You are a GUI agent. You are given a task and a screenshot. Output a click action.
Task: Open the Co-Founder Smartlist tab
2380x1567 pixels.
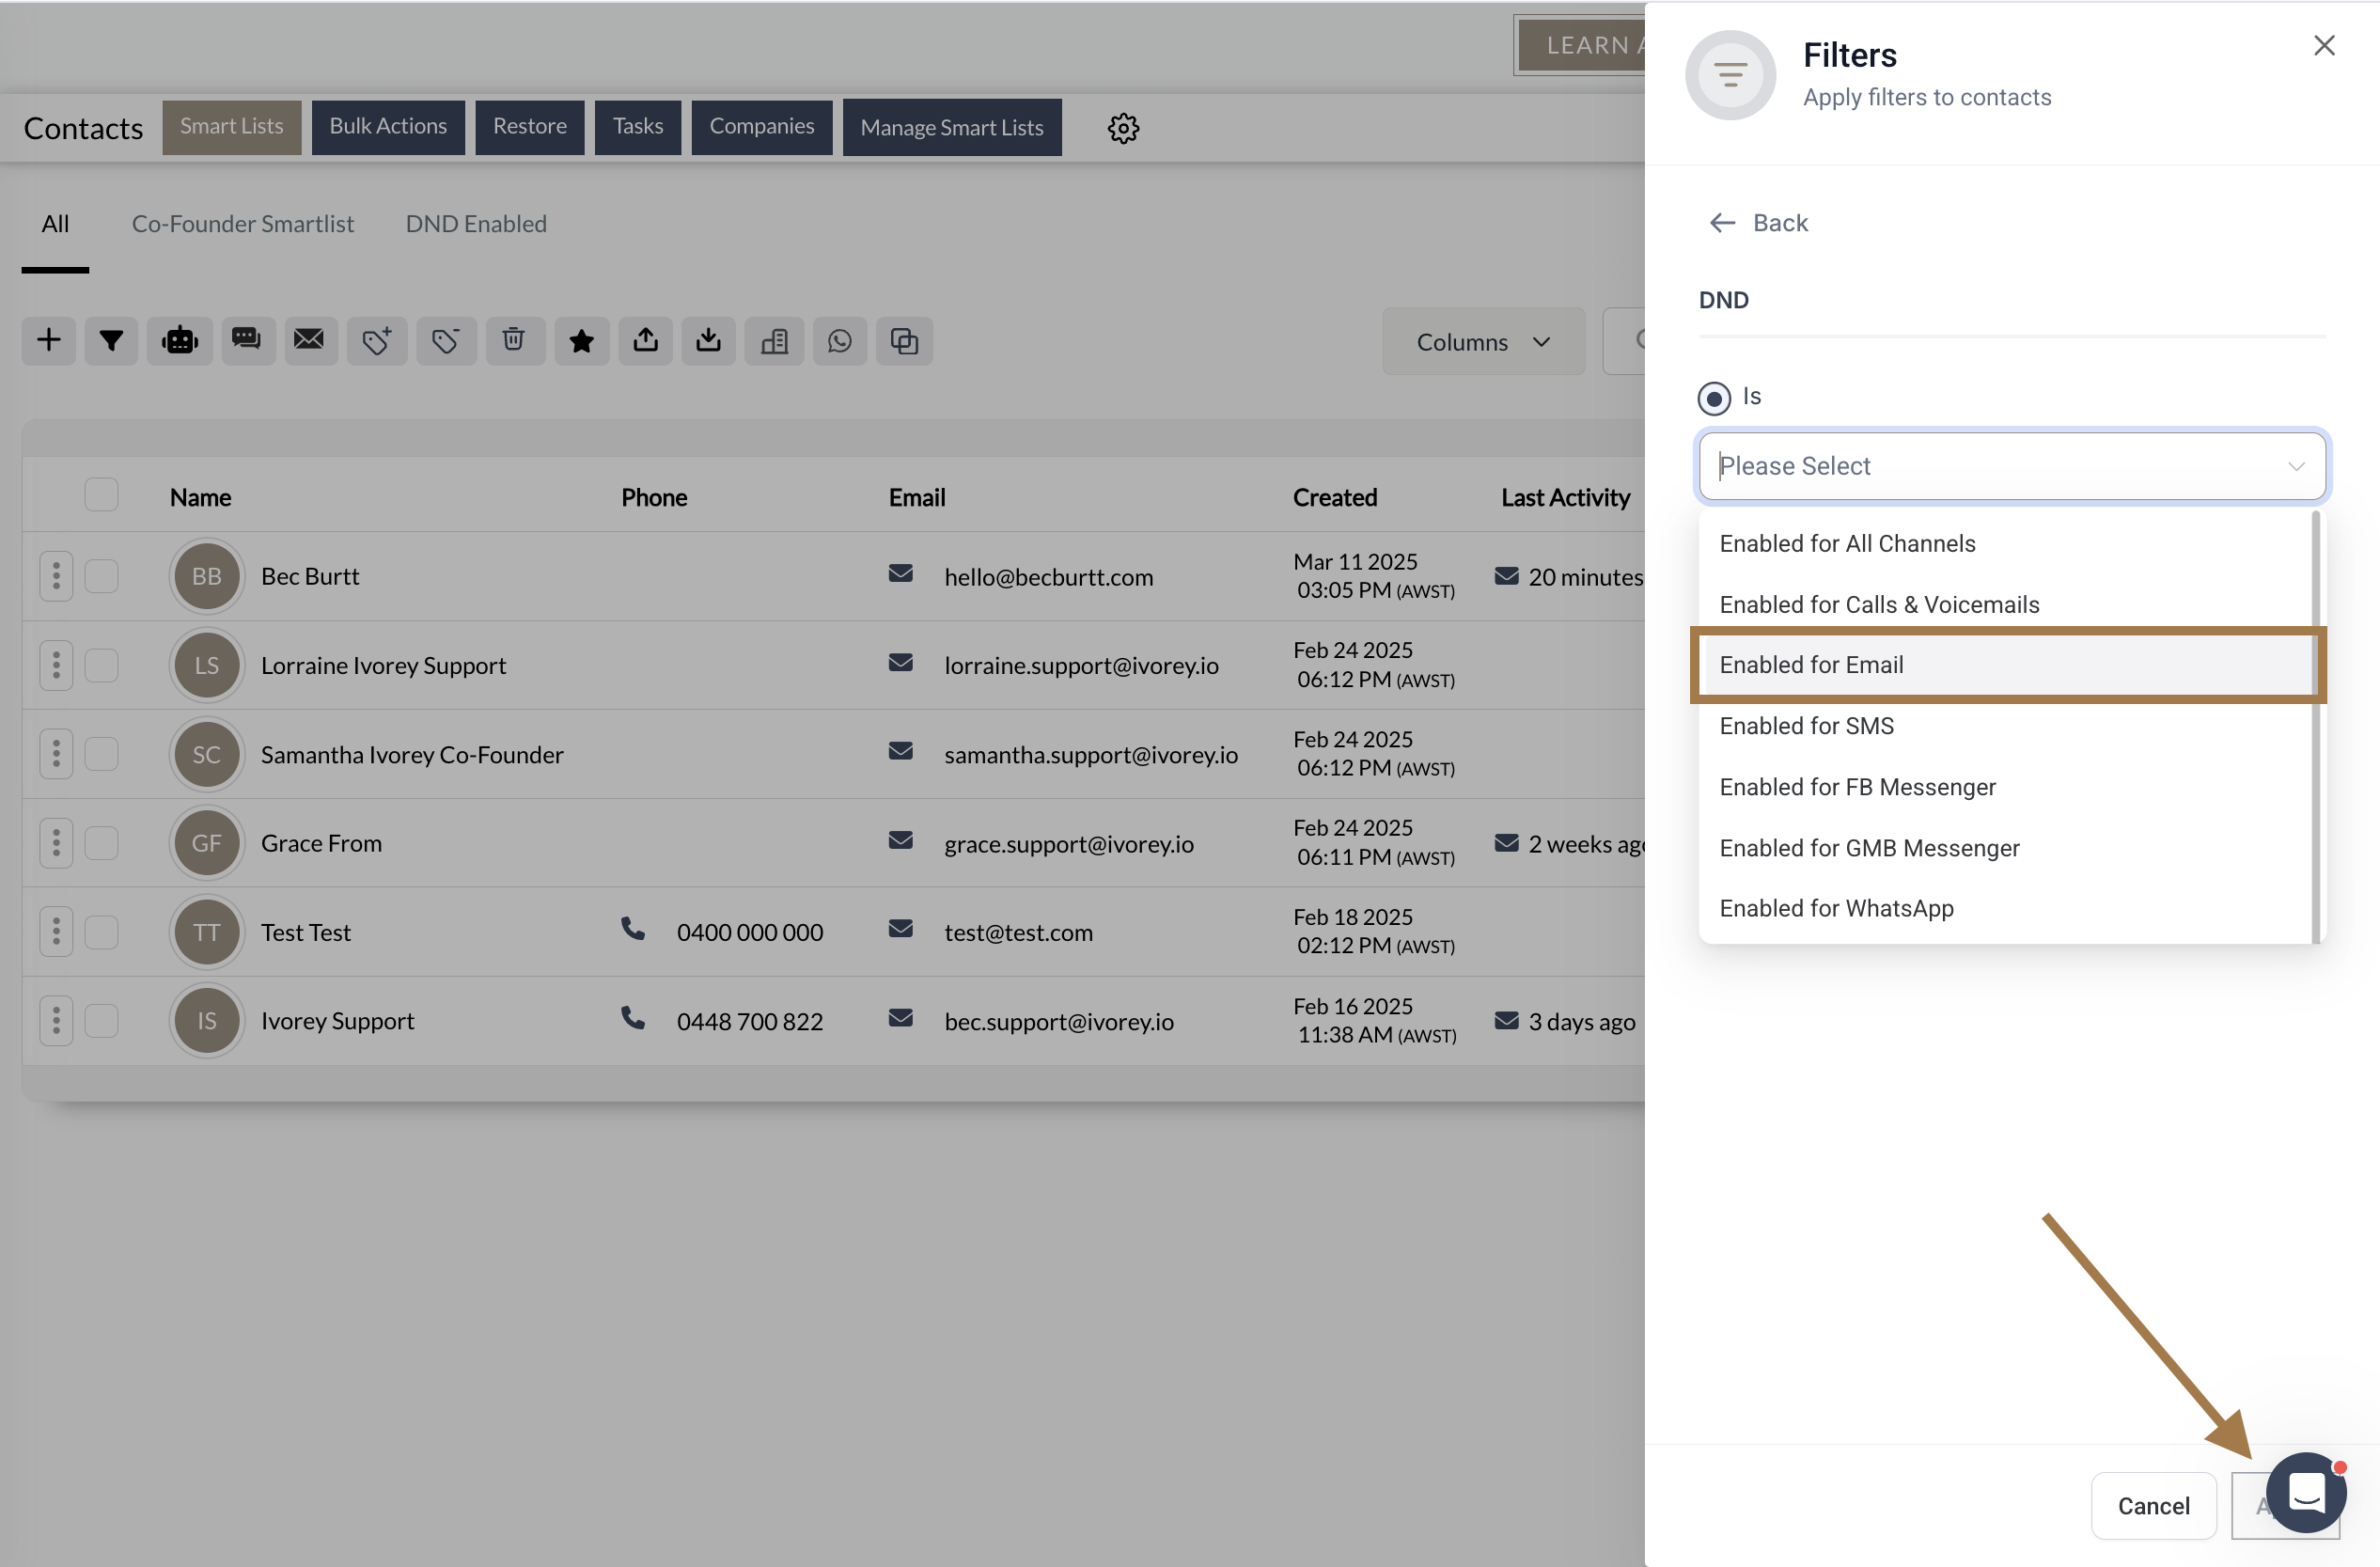(x=243, y=224)
